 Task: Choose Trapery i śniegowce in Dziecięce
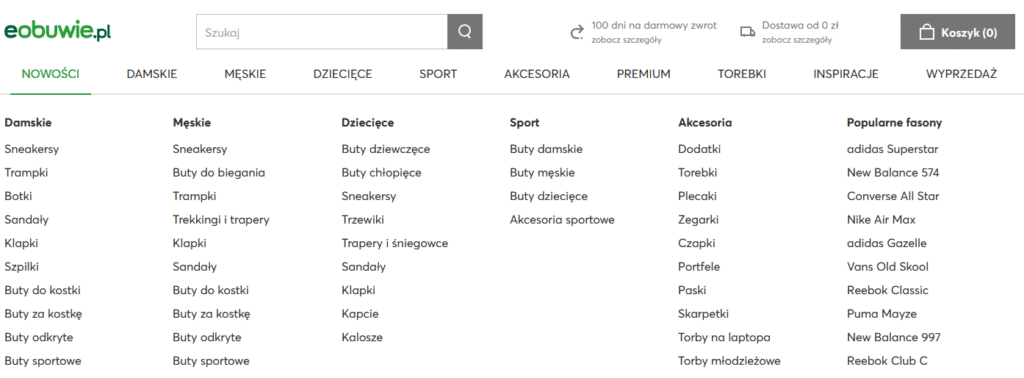(394, 244)
